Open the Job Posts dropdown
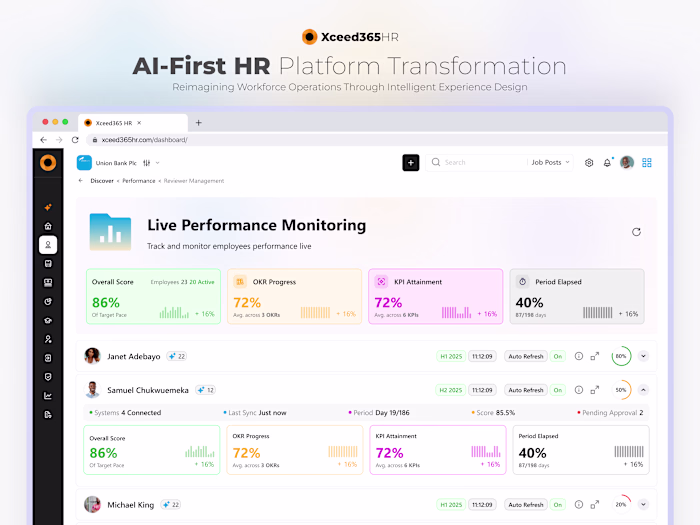700x525 pixels. coord(550,162)
